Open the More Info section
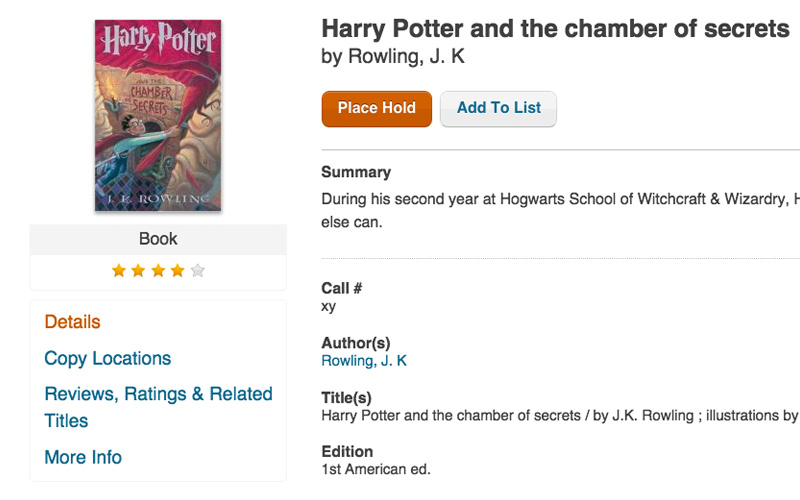The height and width of the screenshot is (500, 800). (x=83, y=457)
